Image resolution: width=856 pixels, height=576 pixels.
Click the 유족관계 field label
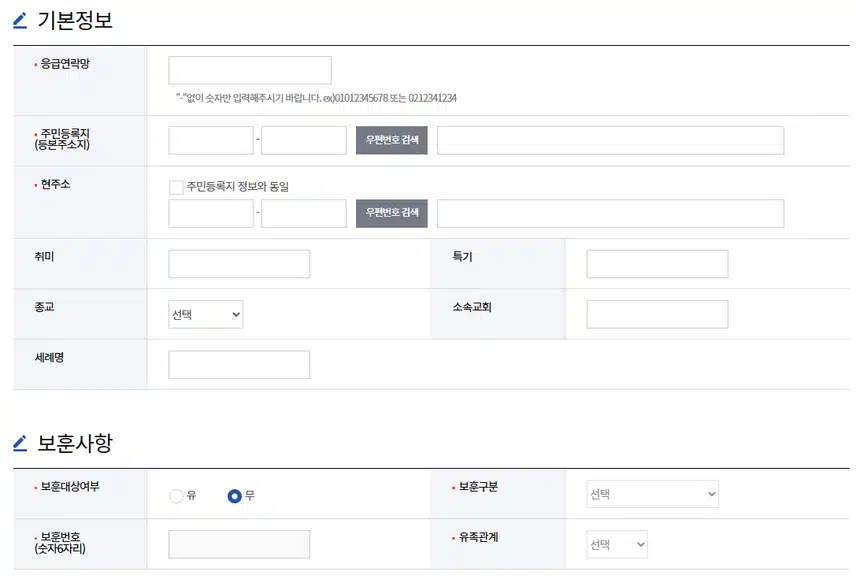[478, 537]
